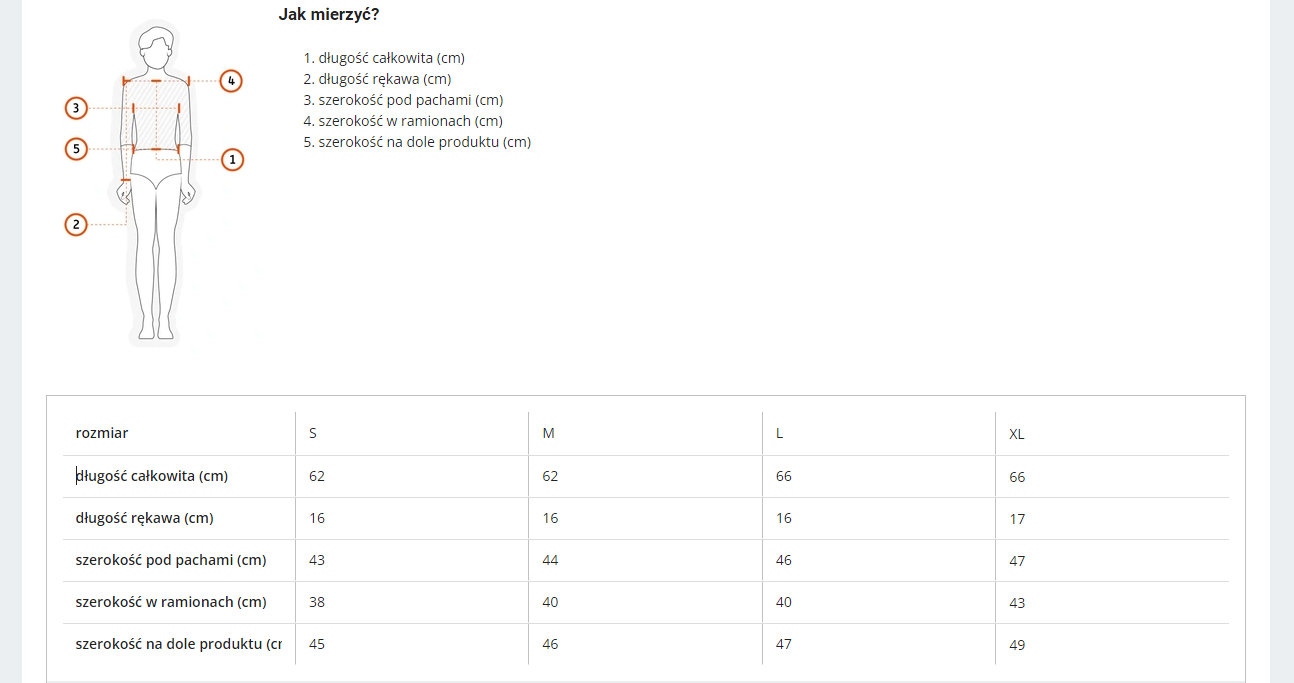
Task: Click the 'długość rękawa (cm)' row label
Action: 145,518
